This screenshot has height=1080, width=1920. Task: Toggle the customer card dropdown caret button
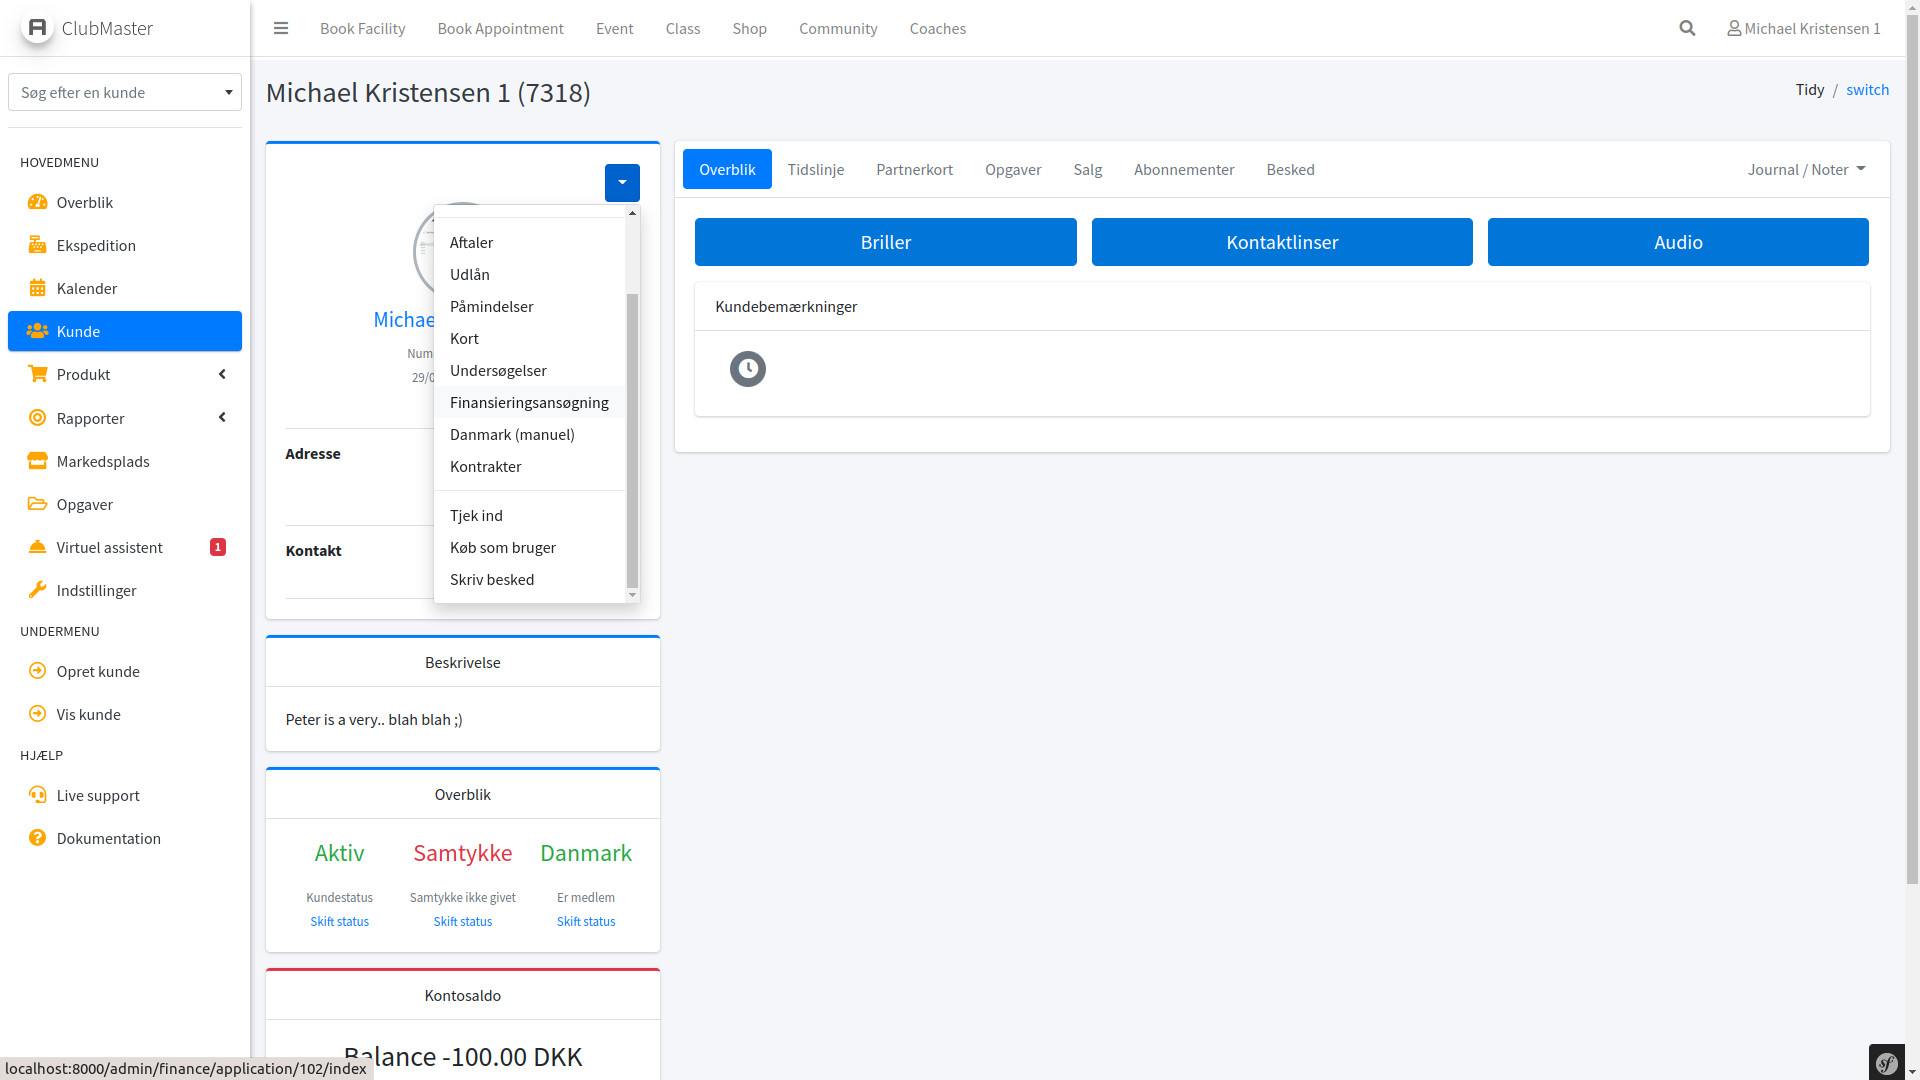click(622, 183)
